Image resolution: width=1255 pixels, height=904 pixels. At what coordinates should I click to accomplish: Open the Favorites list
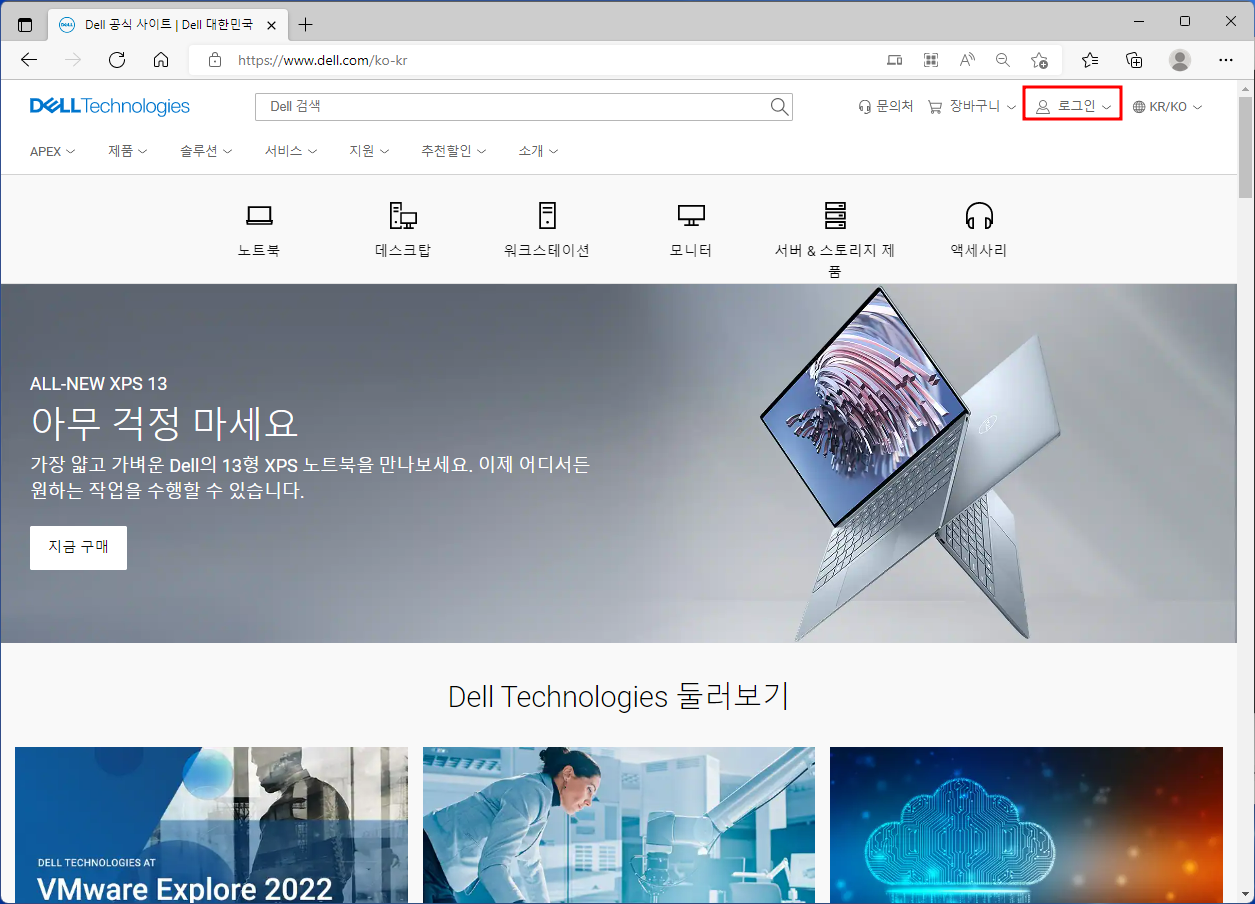coord(1090,60)
